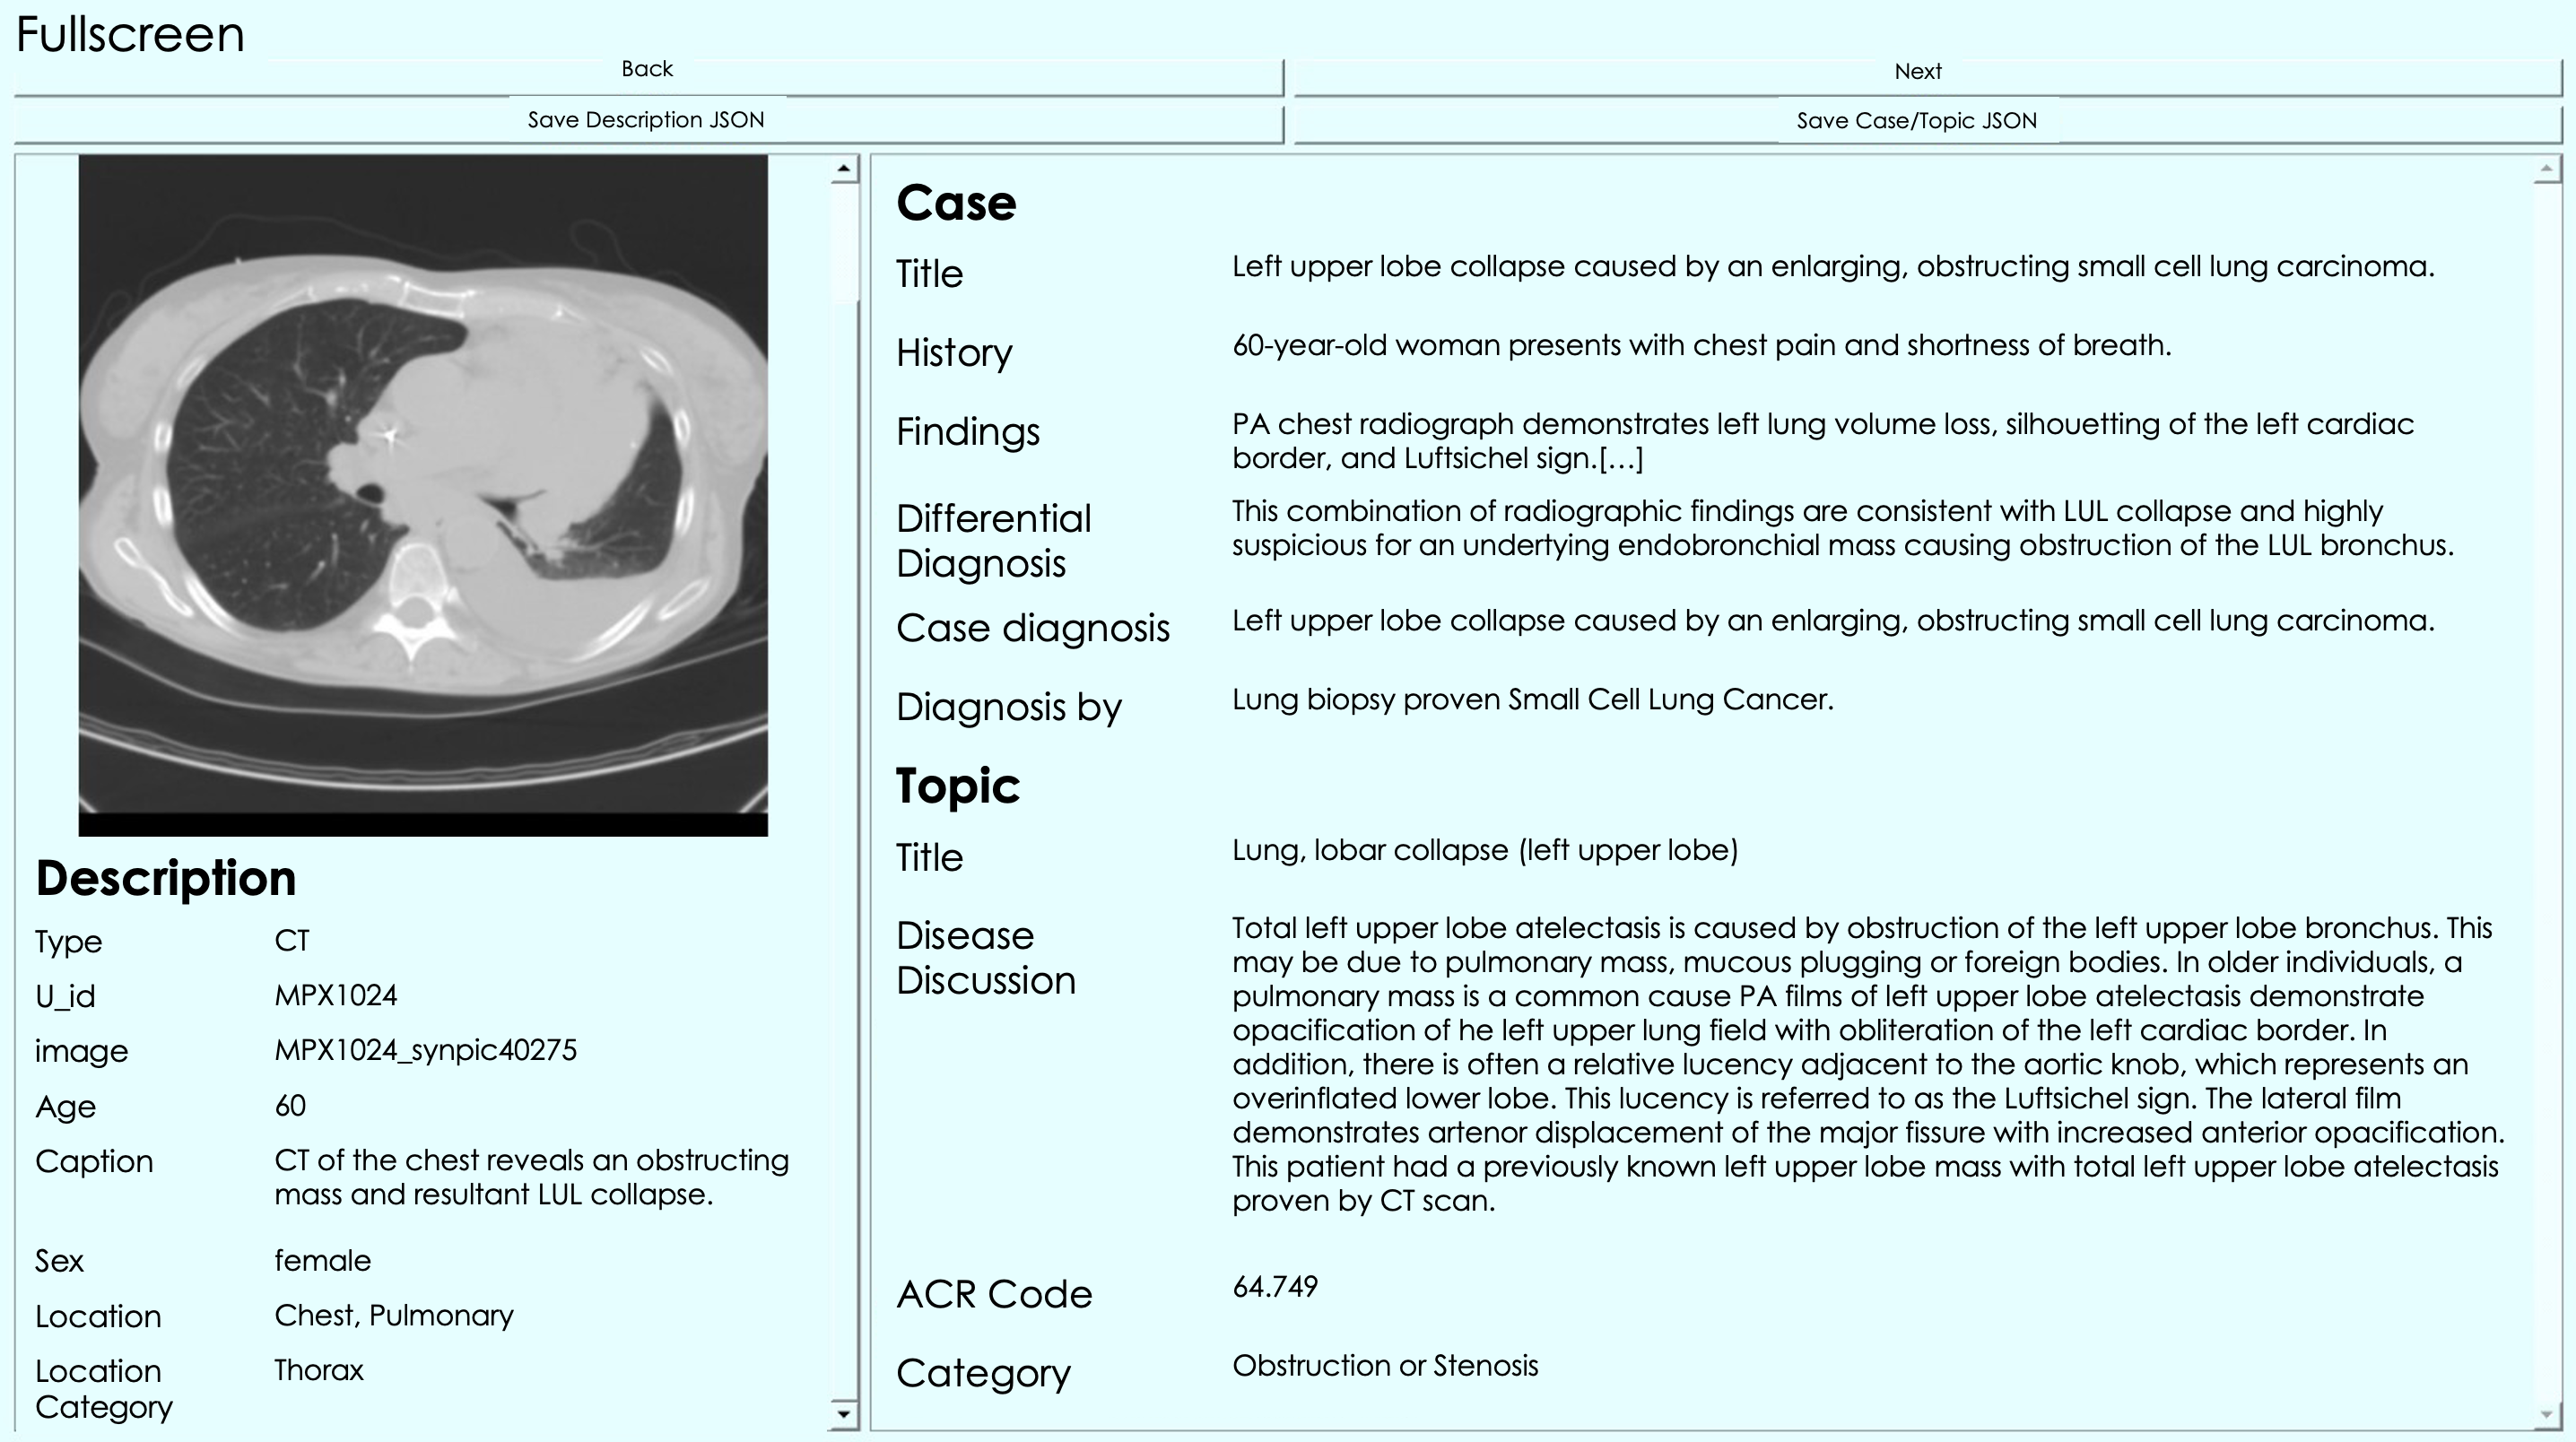This screenshot has width=2576, height=1442.
Task: Click the Obstruction or Stenosis category value
Action: (x=1384, y=1366)
